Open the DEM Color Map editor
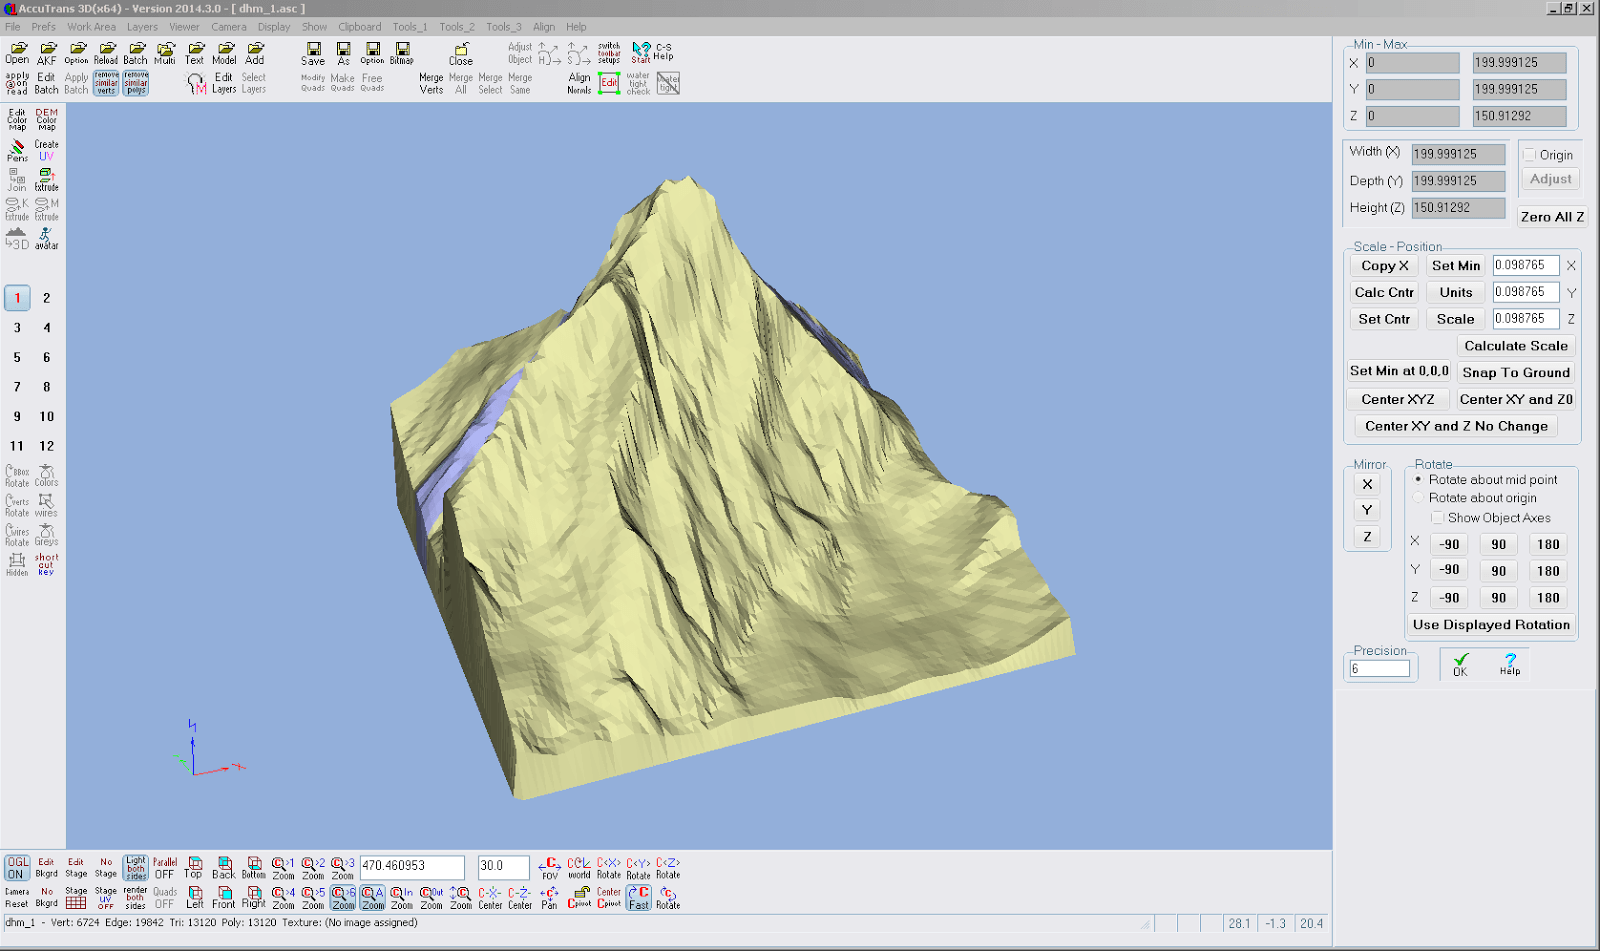Screen dimensions: 1600x951 pyautogui.click(x=45, y=118)
